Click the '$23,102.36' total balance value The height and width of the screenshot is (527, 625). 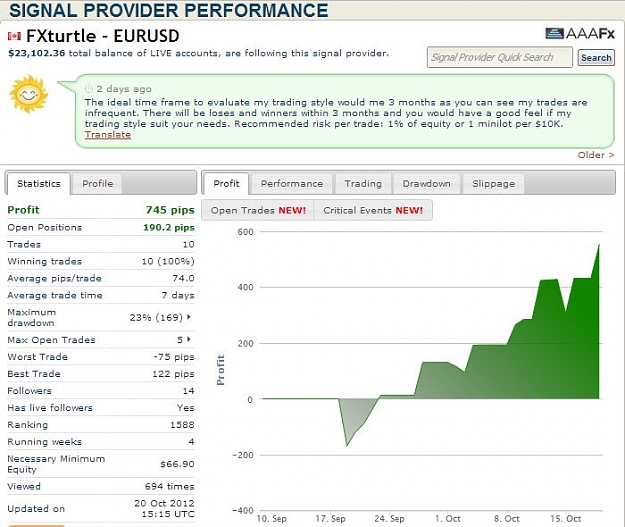coord(36,53)
